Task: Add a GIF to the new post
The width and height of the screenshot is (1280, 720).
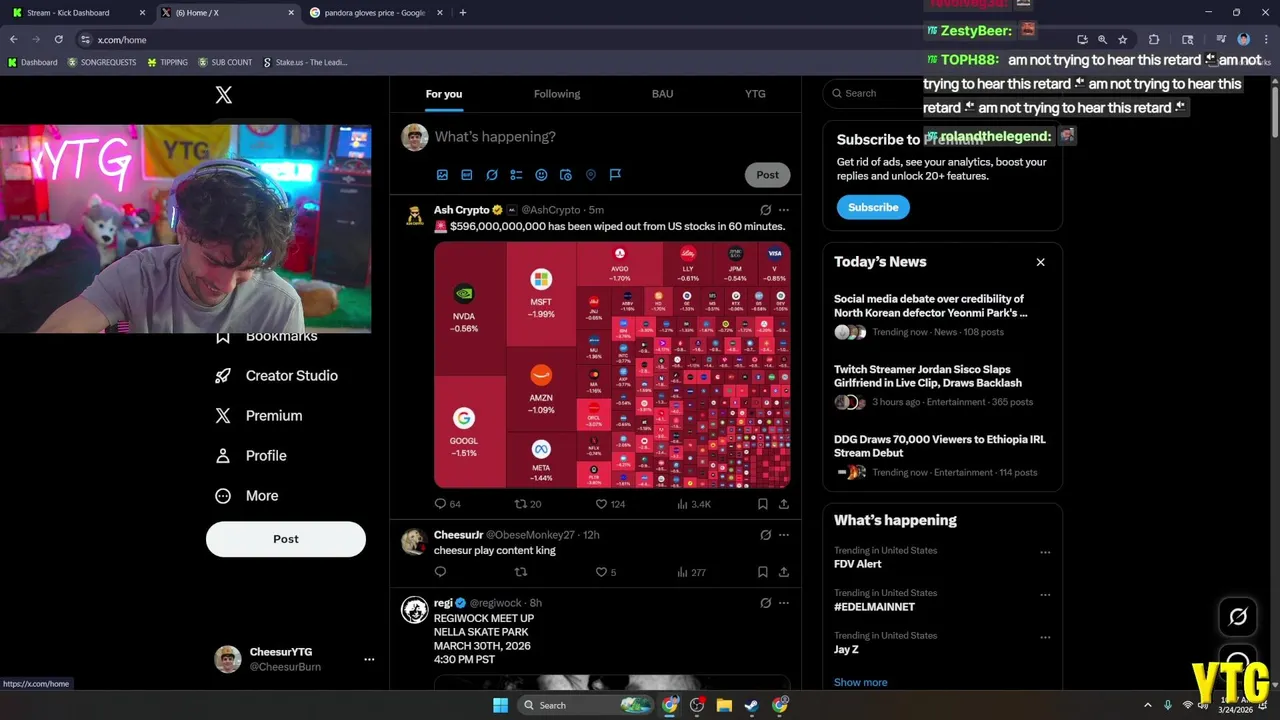Action: [x=467, y=175]
